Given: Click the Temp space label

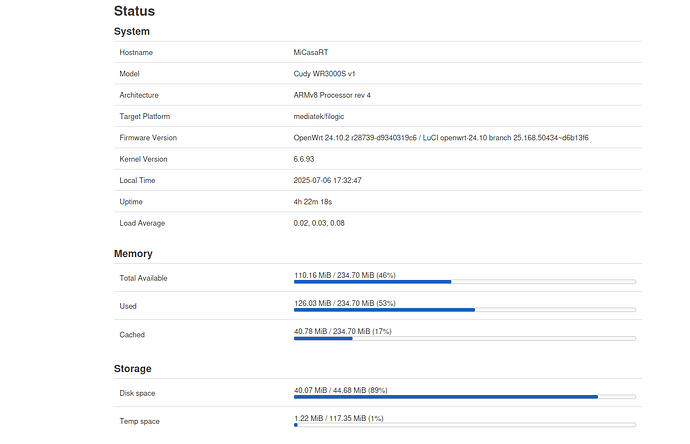Looking at the screenshot, I should pyautogui.click(x=139, y=422).
